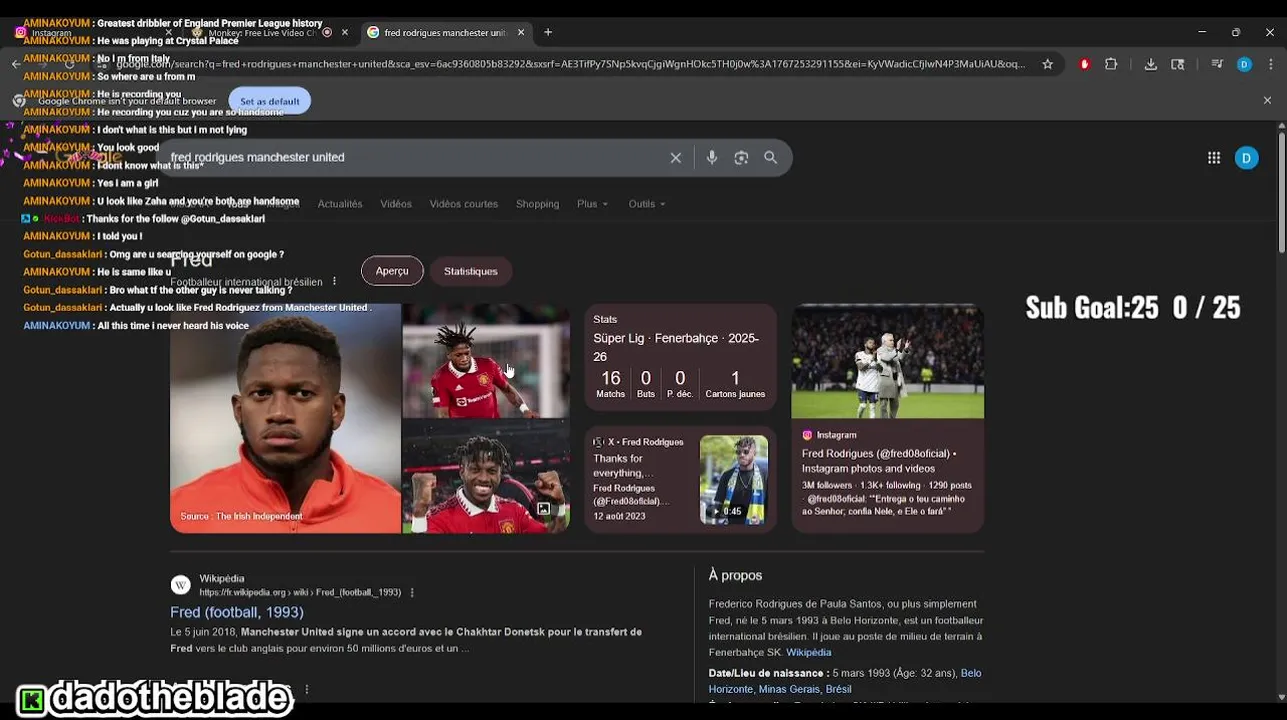The image size is (1287, 720).
Task: Open more options for Wikipédia result
Action: (412, 592)
